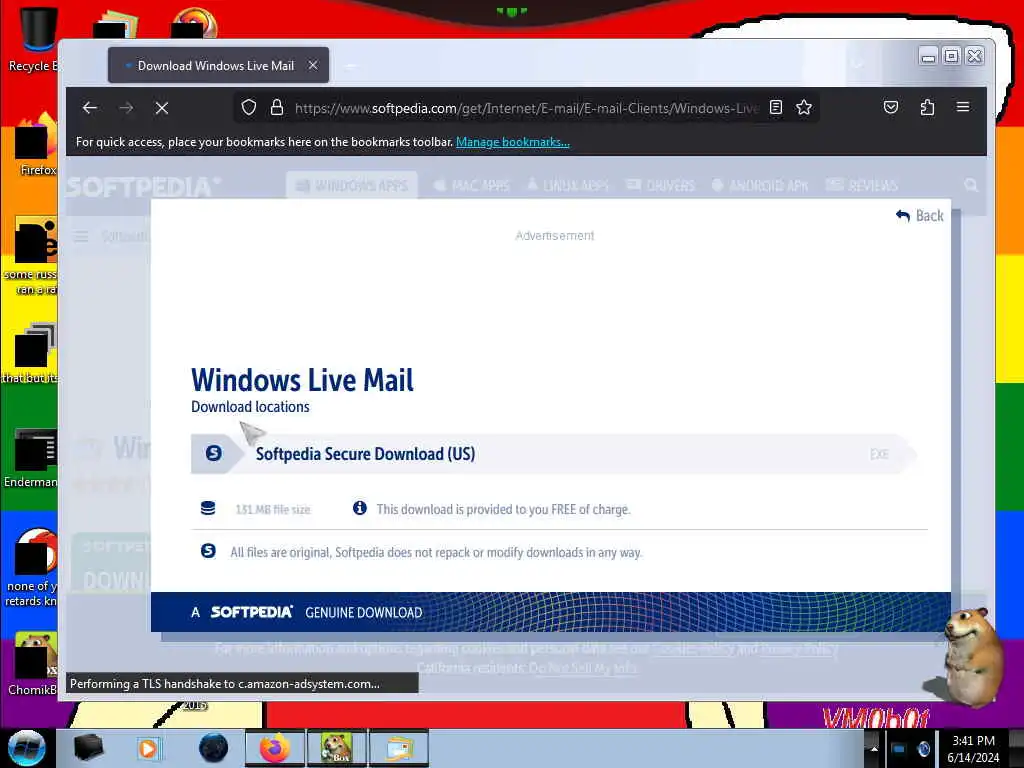Bookmark this page with the star icon

coord(804,107)
